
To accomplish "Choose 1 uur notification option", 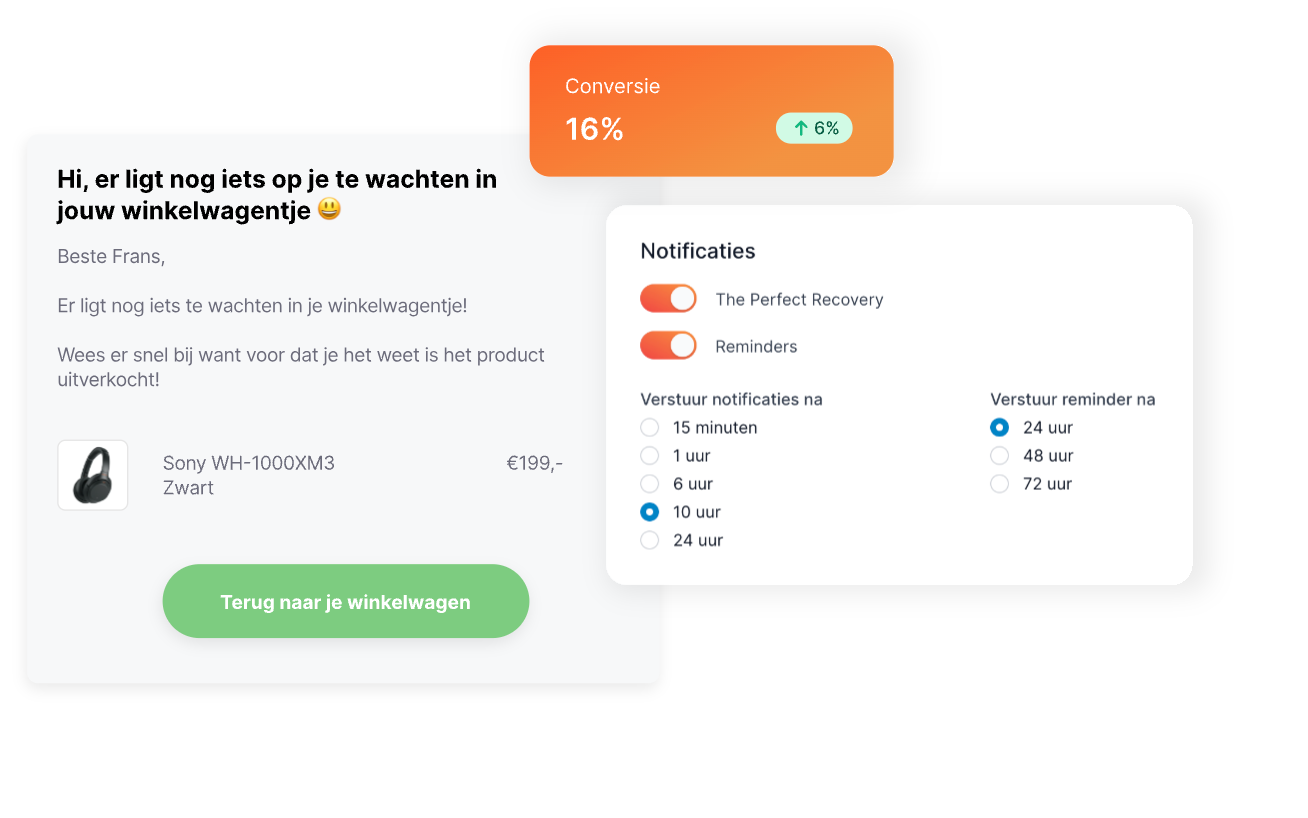I will pos(650,456).
